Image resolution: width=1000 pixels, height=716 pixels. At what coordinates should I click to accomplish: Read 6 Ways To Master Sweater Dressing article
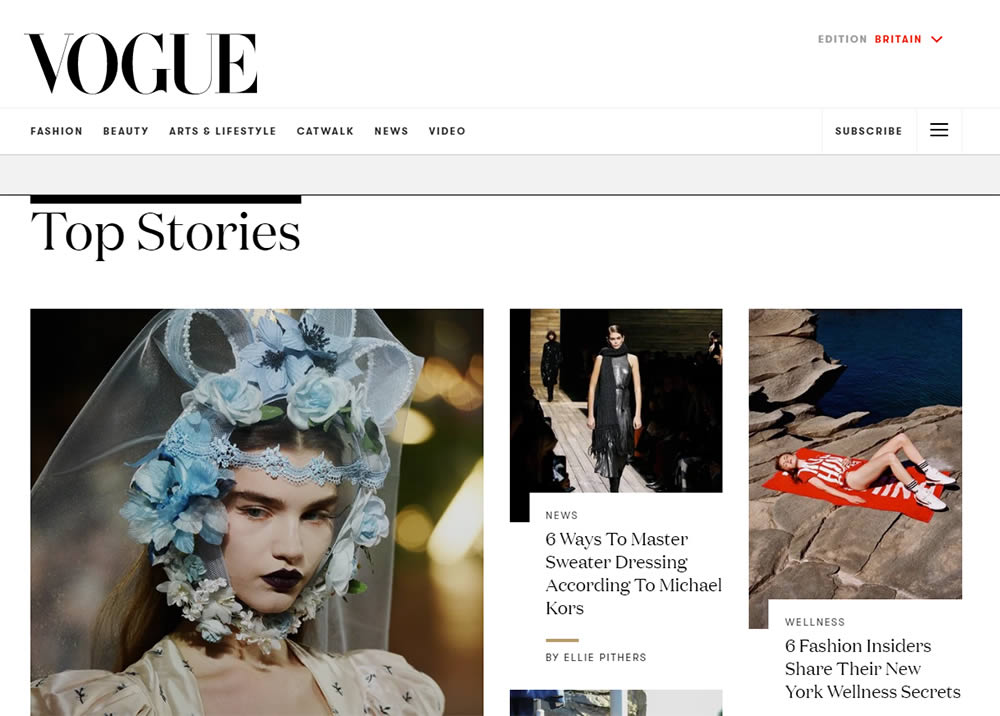[633, 573]
